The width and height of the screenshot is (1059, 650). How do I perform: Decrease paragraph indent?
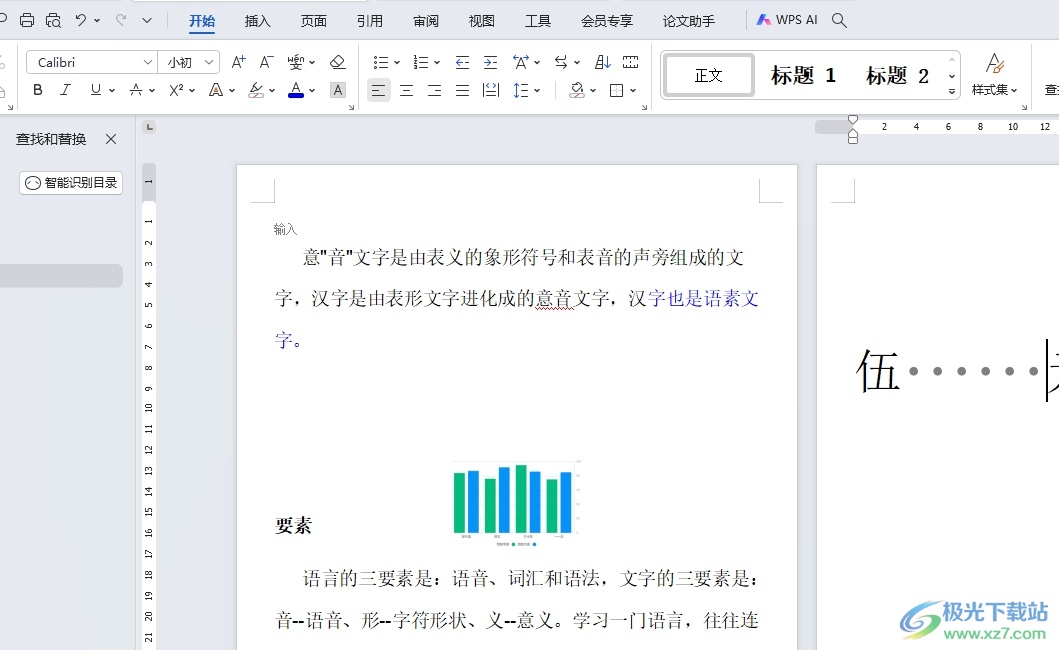point(462,62)
